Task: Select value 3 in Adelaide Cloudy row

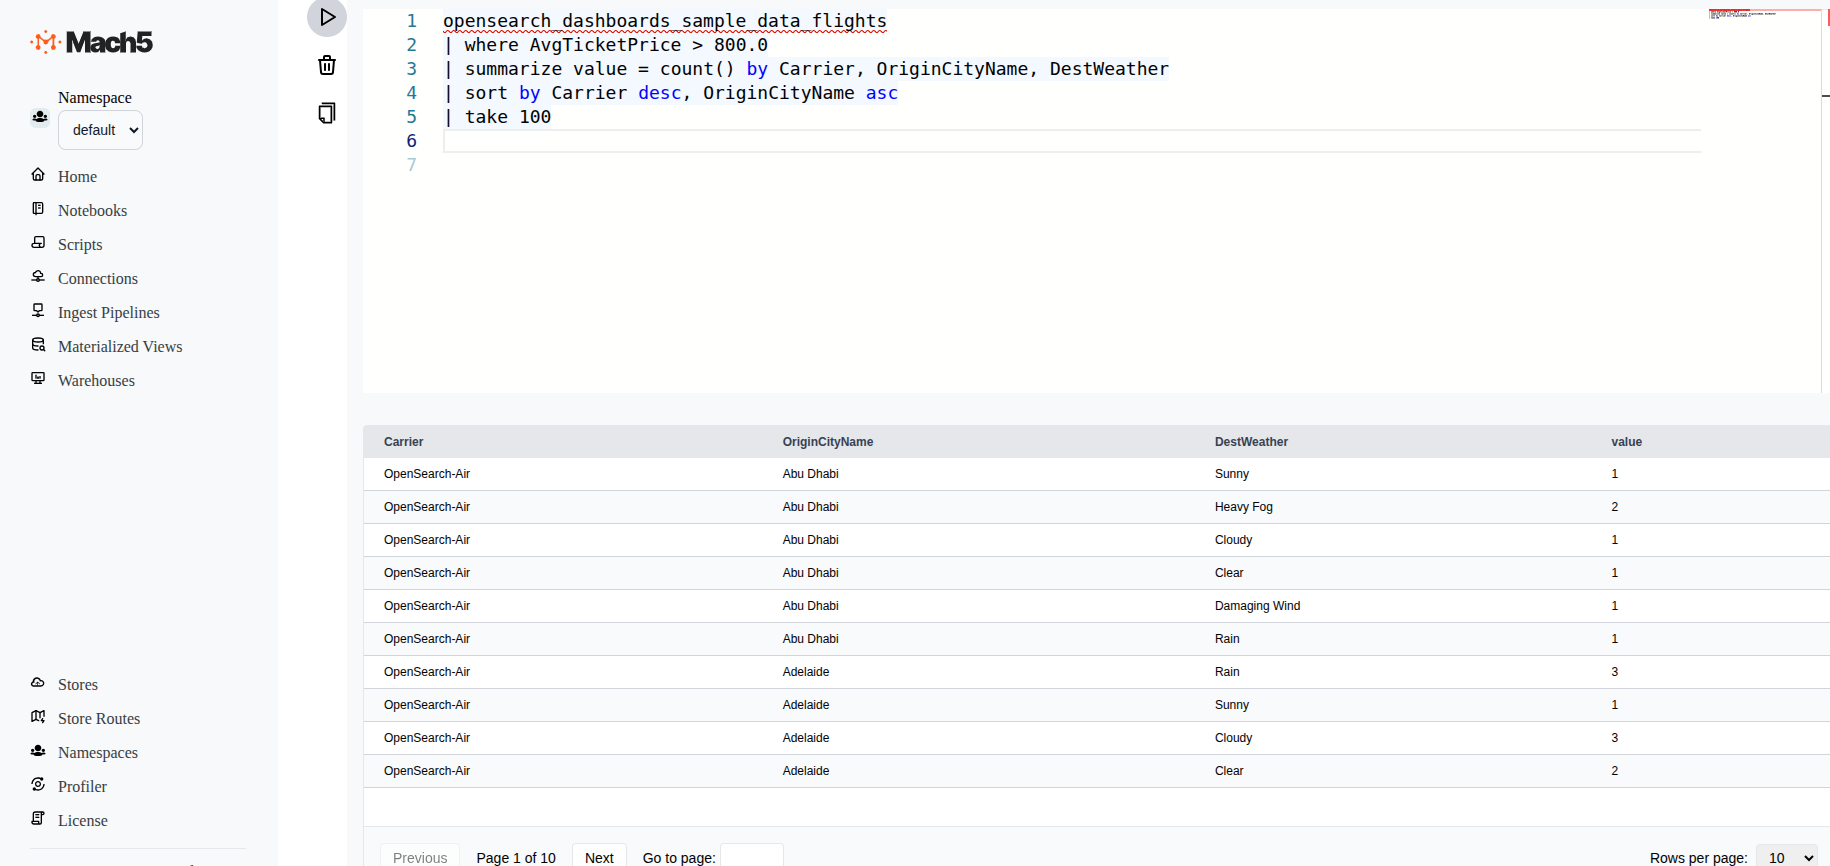Action: (1614, 738)
